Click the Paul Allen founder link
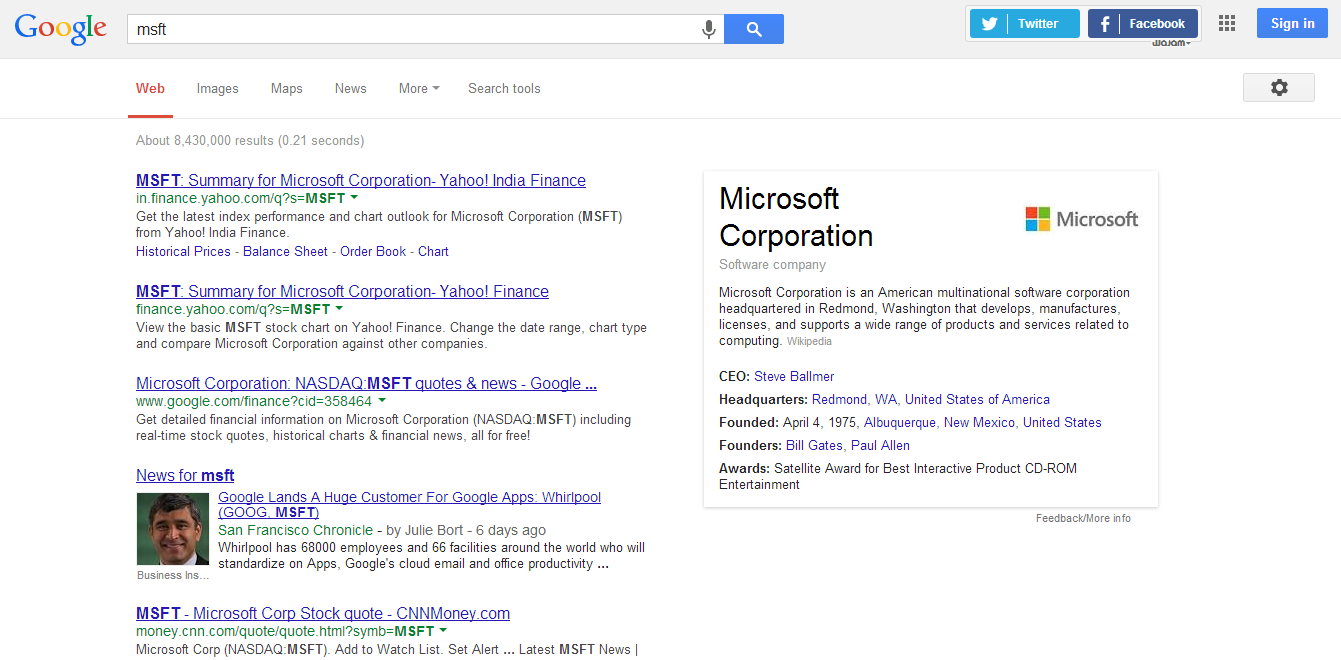The image size is (1341, 660). click(x=880, y=445)
